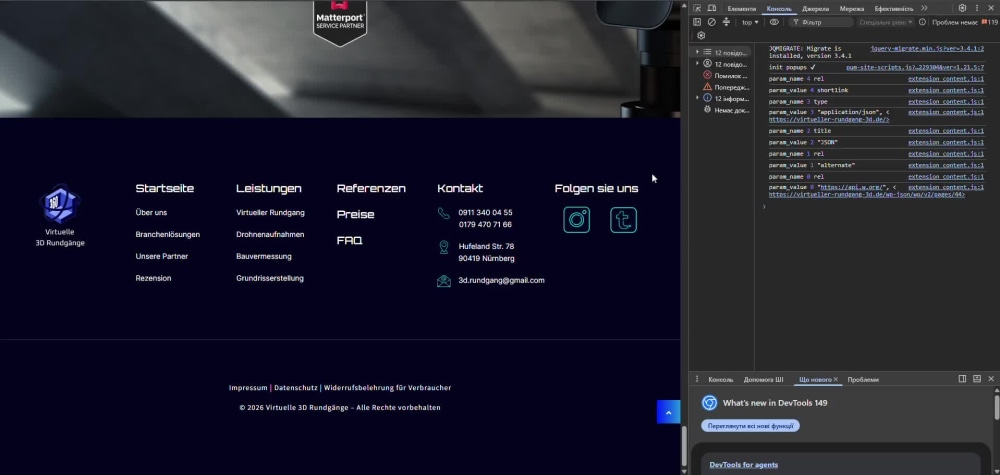Expand the 12 повідо… list-icon row arrow
This screenshot has height=475, width=1000.
(x=697, y=52)
